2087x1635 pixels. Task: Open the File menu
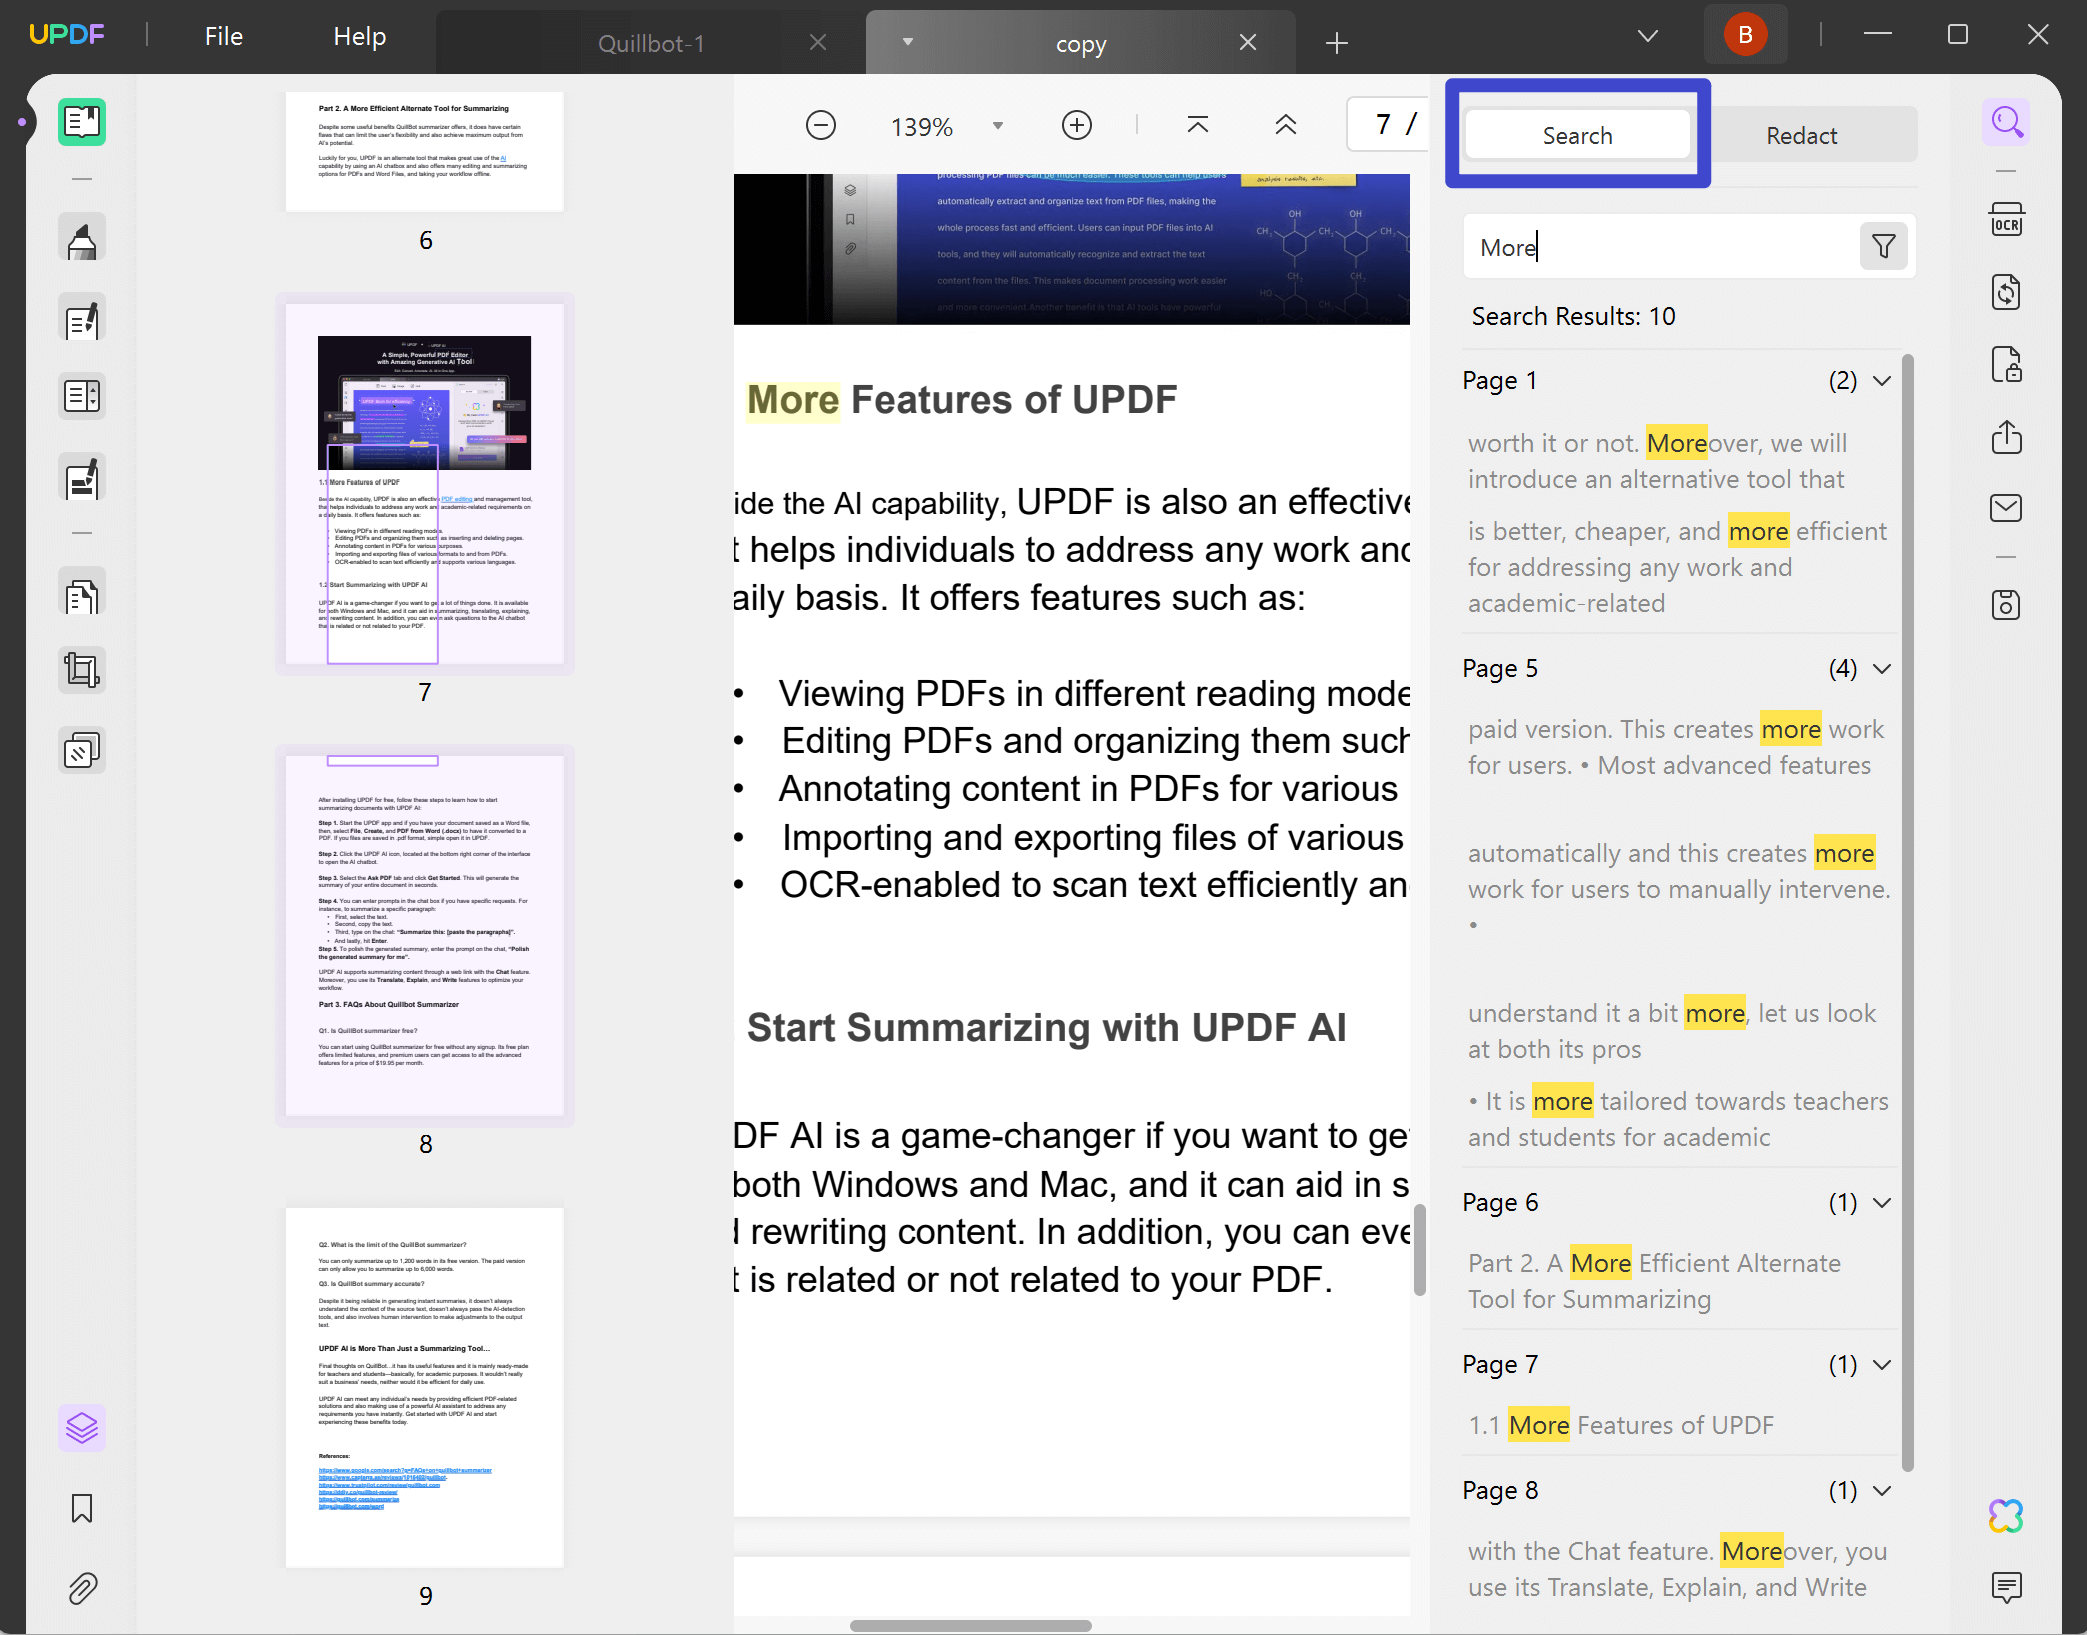[222, 35]
